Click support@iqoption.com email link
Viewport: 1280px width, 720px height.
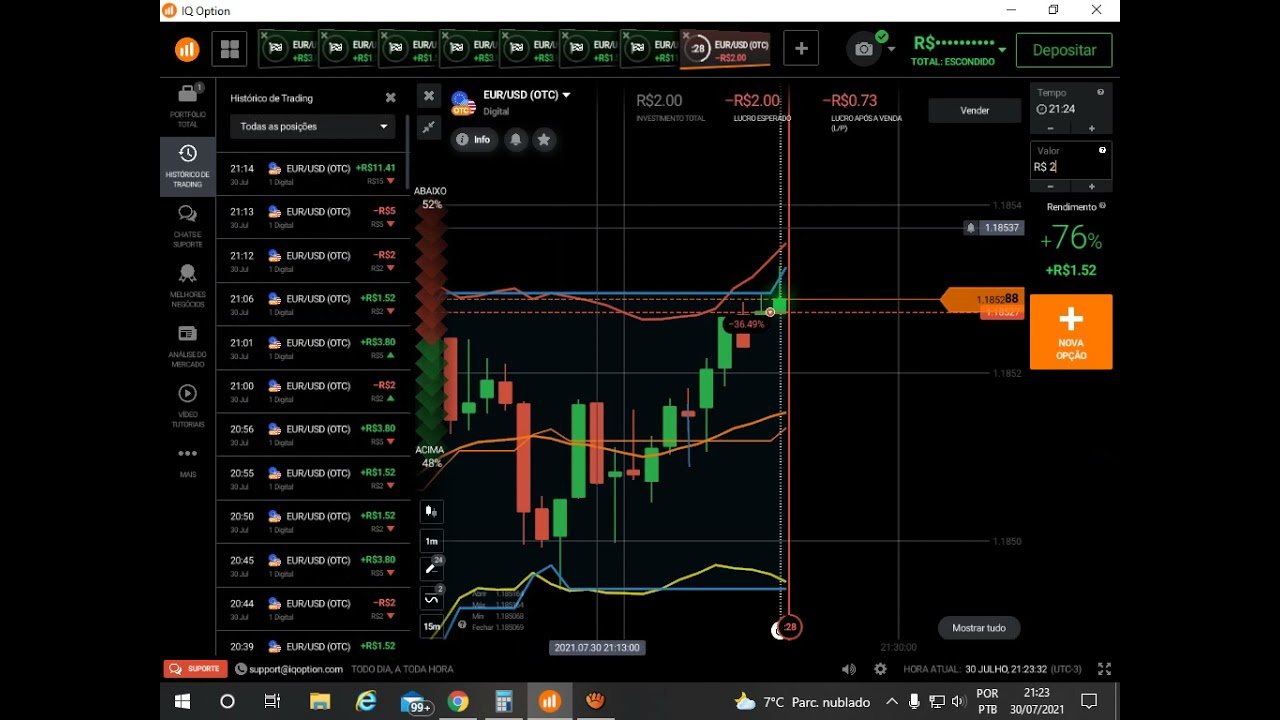coord(296,669)
